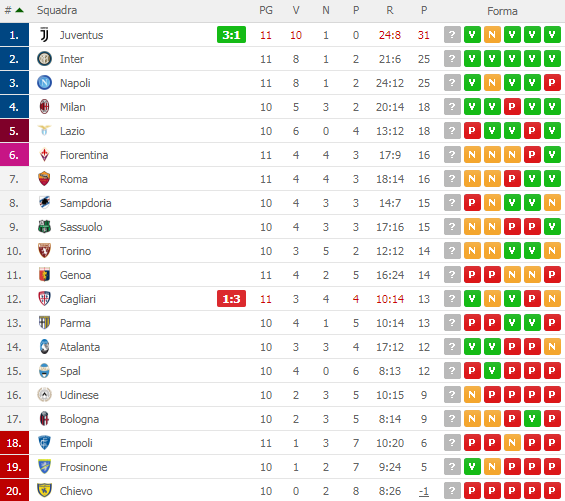565x501 pixels.
Task: Sort table by the # rank column arrow
Action: [x=20, y=10]
